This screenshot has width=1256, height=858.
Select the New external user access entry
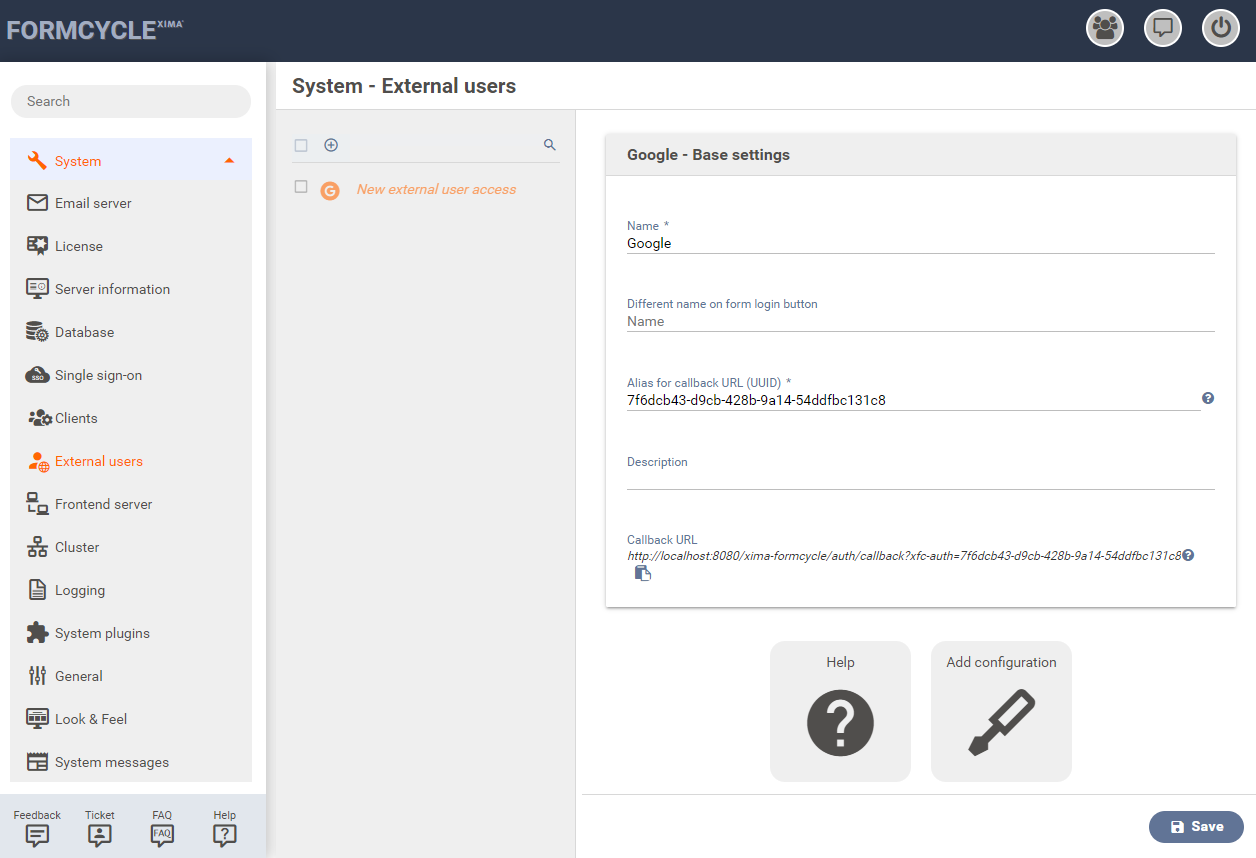pyautogui.click(x=436, y=190)
